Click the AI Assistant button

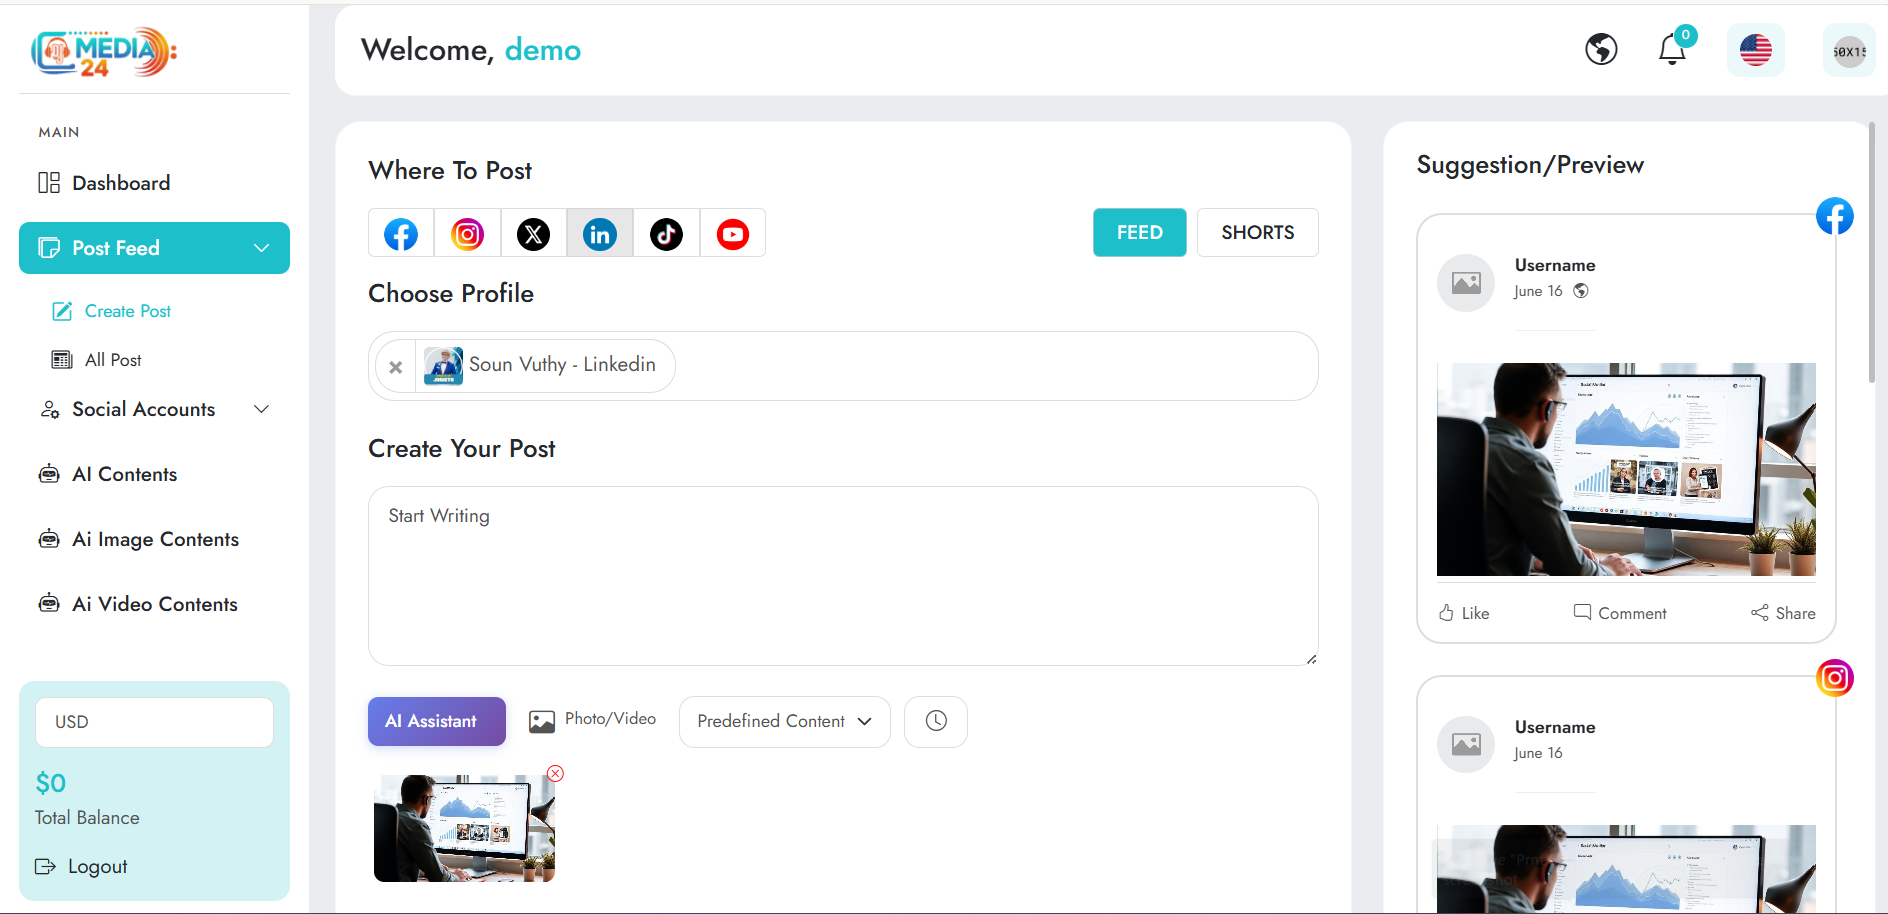click(436, 721)
